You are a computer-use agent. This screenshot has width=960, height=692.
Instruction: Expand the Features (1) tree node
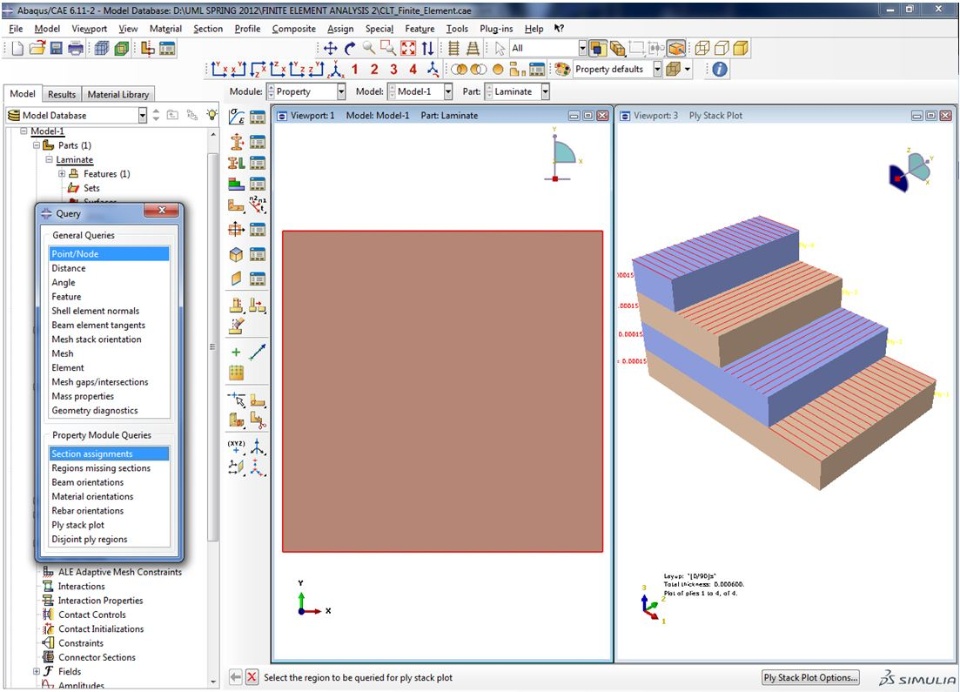tap(62, 174)
